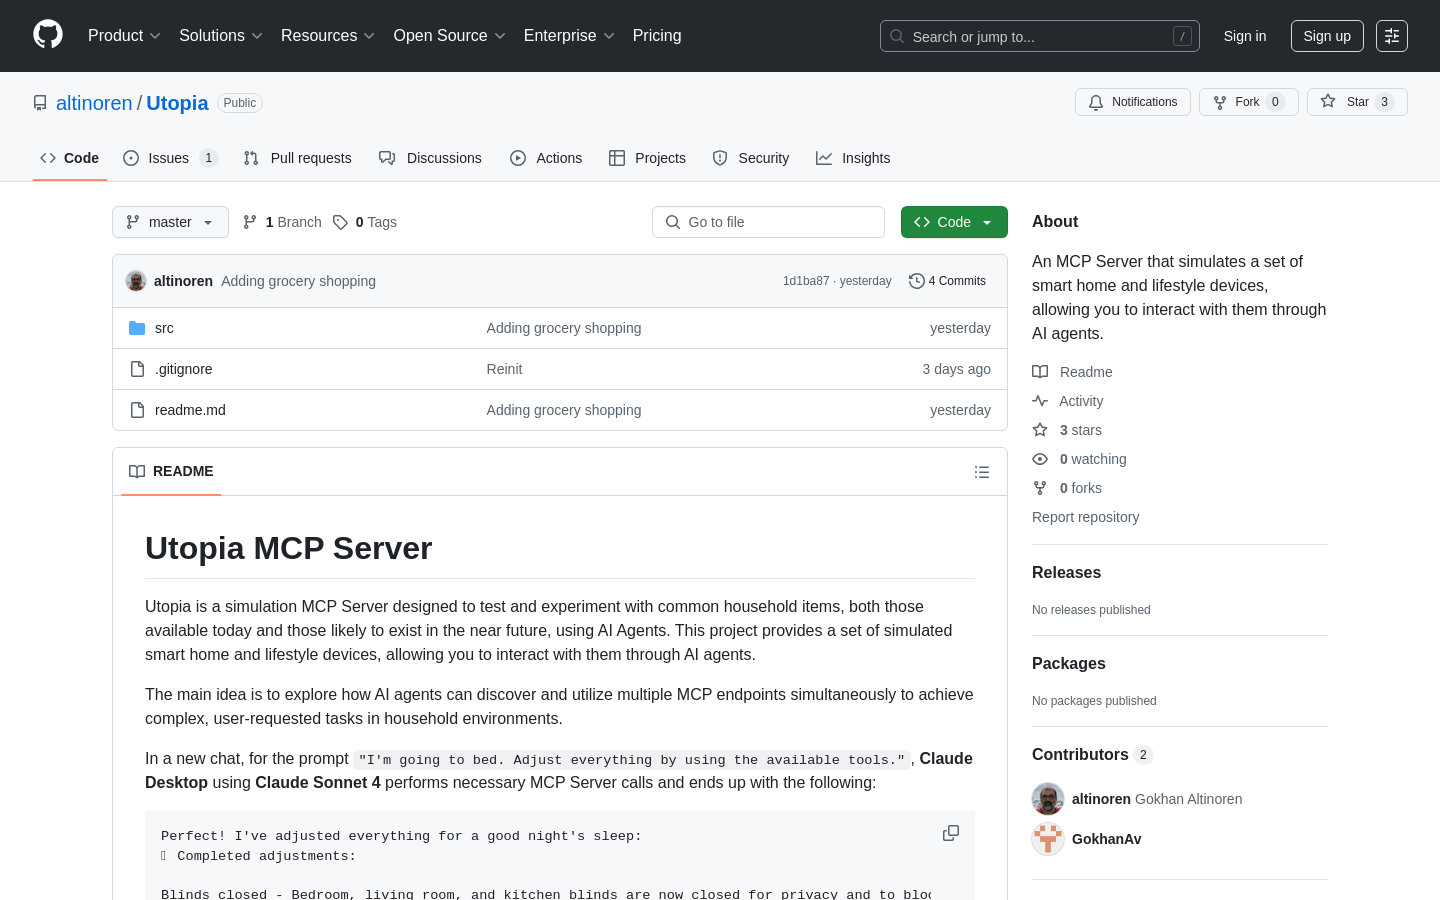Open the Pricing page
This screenshot has height=900, width=1440.
coord(657,35)
